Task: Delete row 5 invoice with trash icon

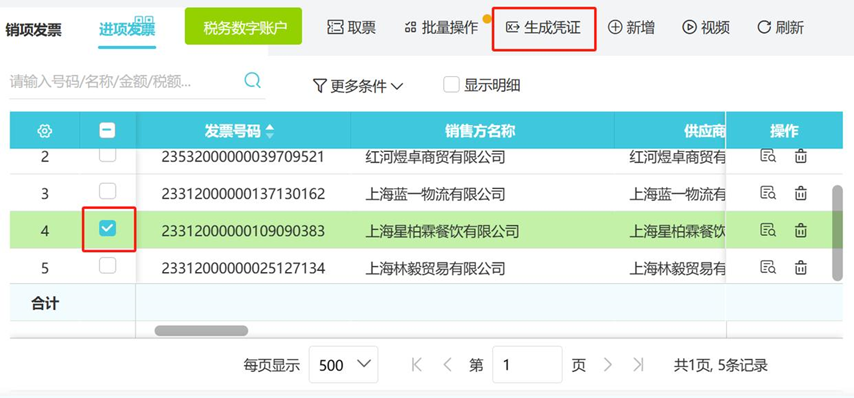Action: (801, 267)
